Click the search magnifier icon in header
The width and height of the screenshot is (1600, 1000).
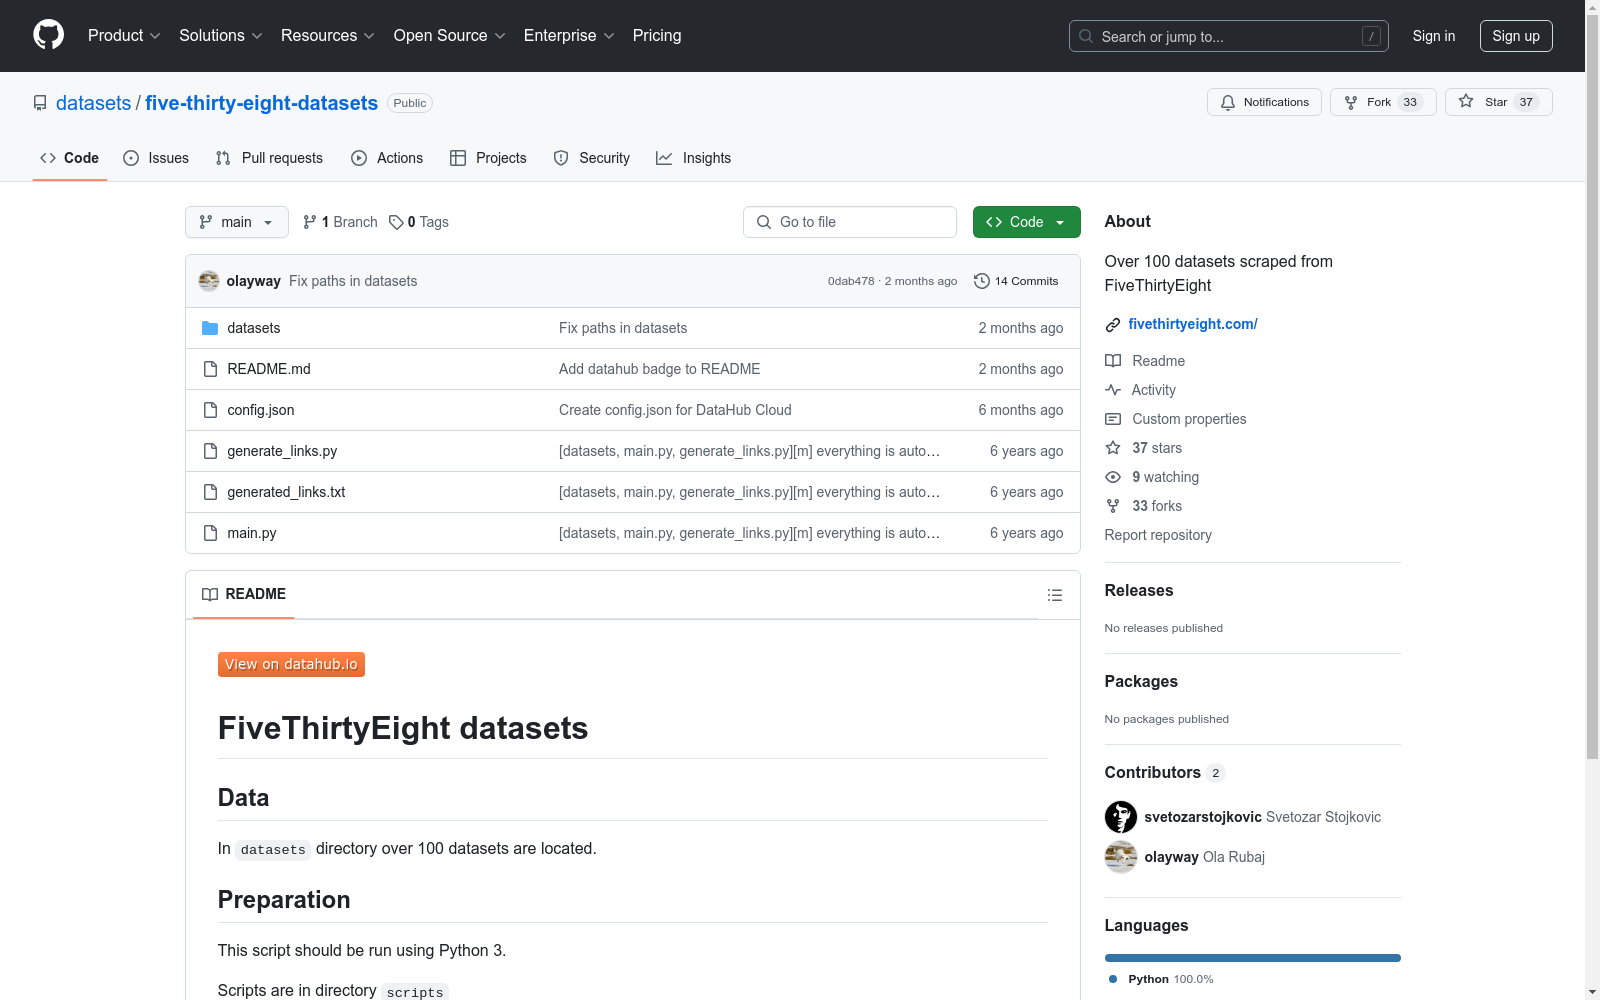coord(1086,36)
